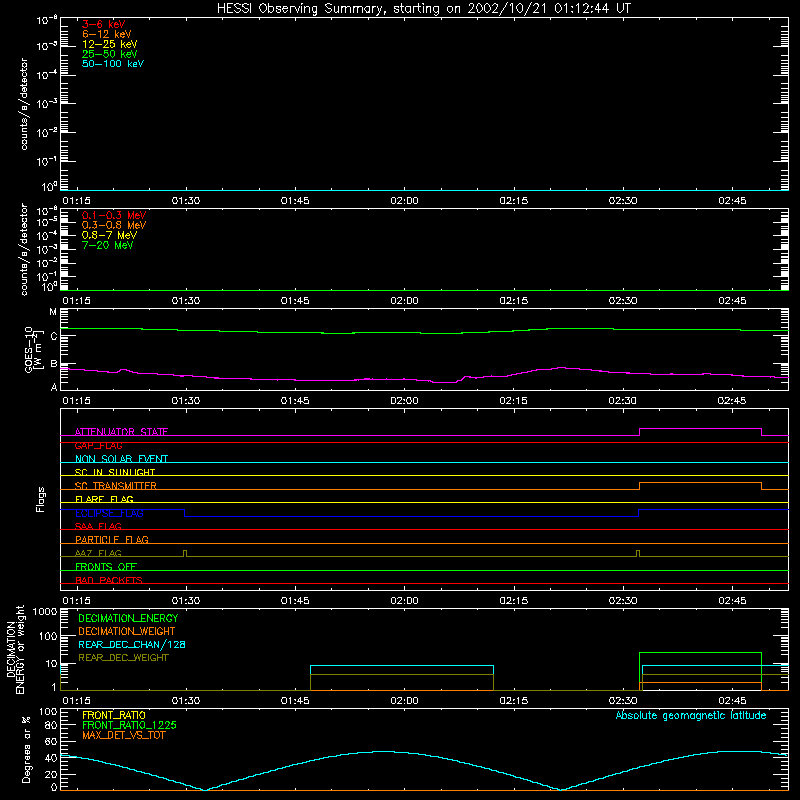Screen dimensions: 800x800
Task: Select the GAP_FLAG label
Action: [98, 445]
